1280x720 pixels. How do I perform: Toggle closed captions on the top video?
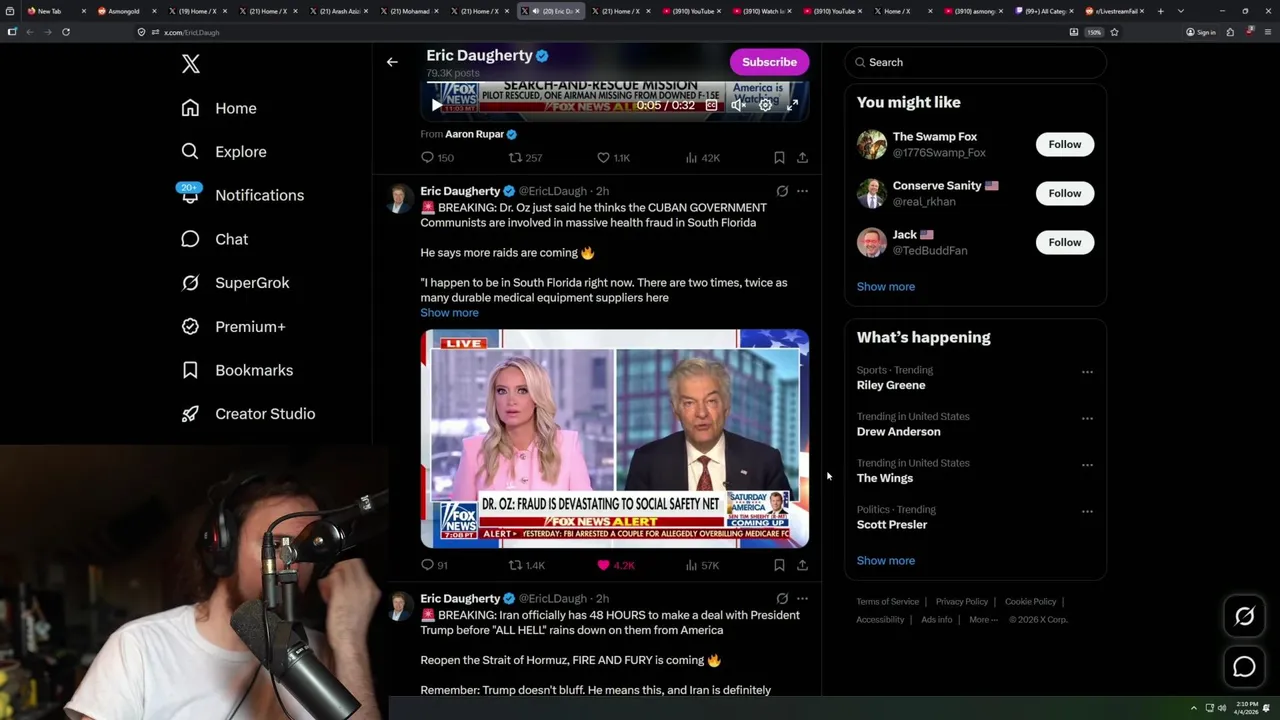click(x=712, y=105)
